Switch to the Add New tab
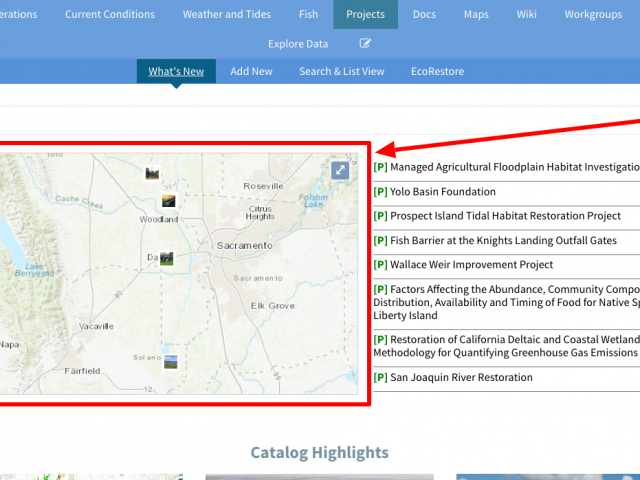The height and width of the screenshot is (480, 640). 251,72
